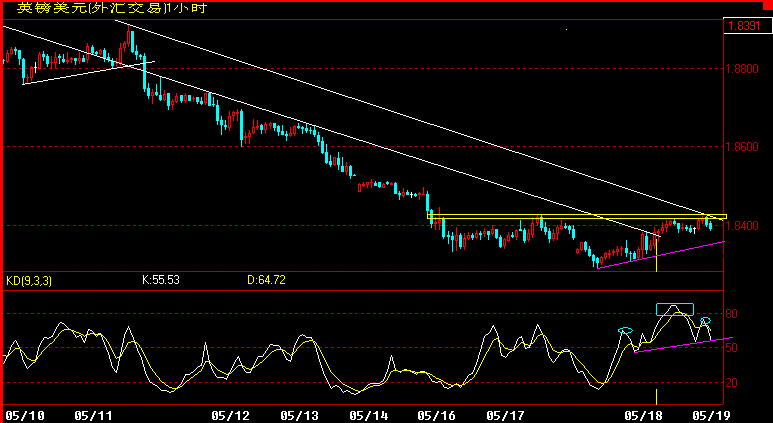Viewport: 773px width, 423px height.
Task: Select the small cyan ellipse near KD 70 before 05/18
Action: (626, 330)
